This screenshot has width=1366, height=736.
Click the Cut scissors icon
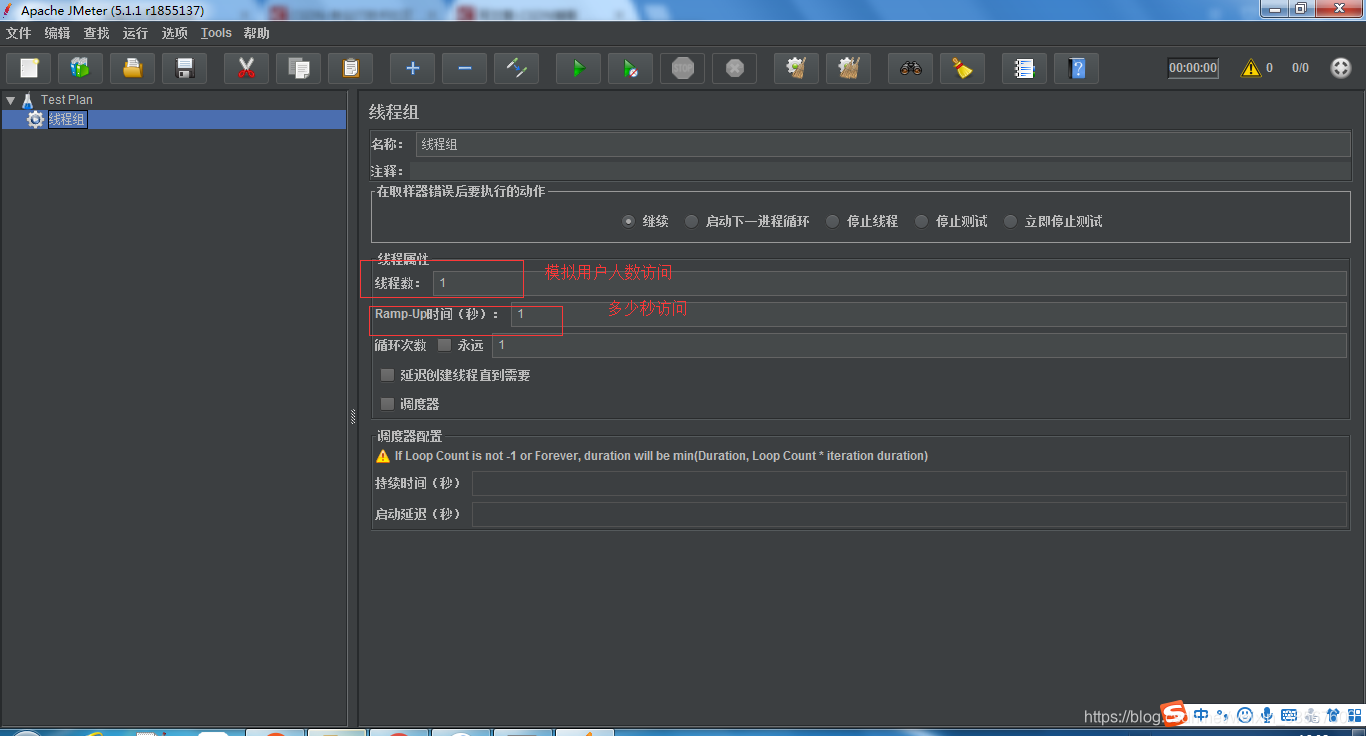246,68
